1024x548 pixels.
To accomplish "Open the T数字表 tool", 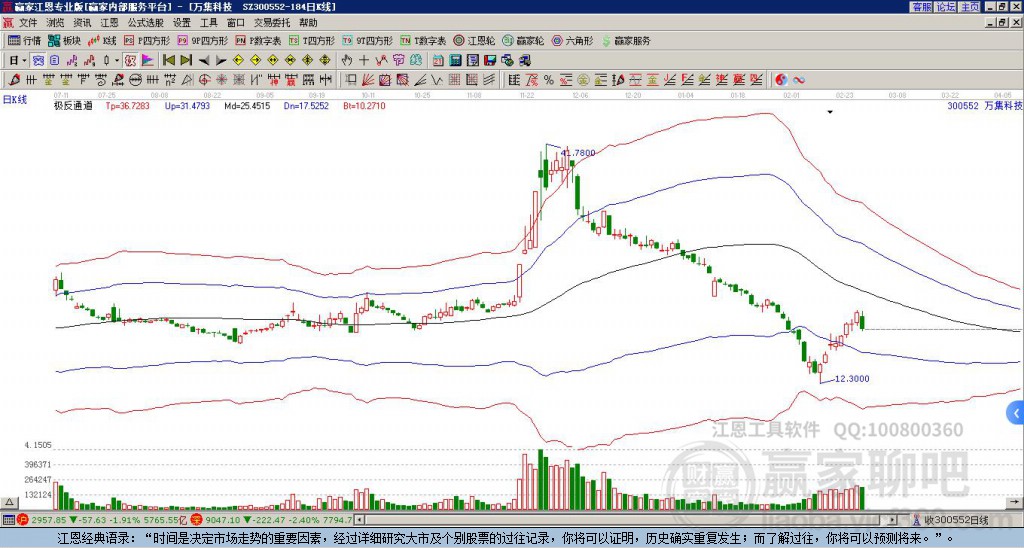I will click(423, 41).
